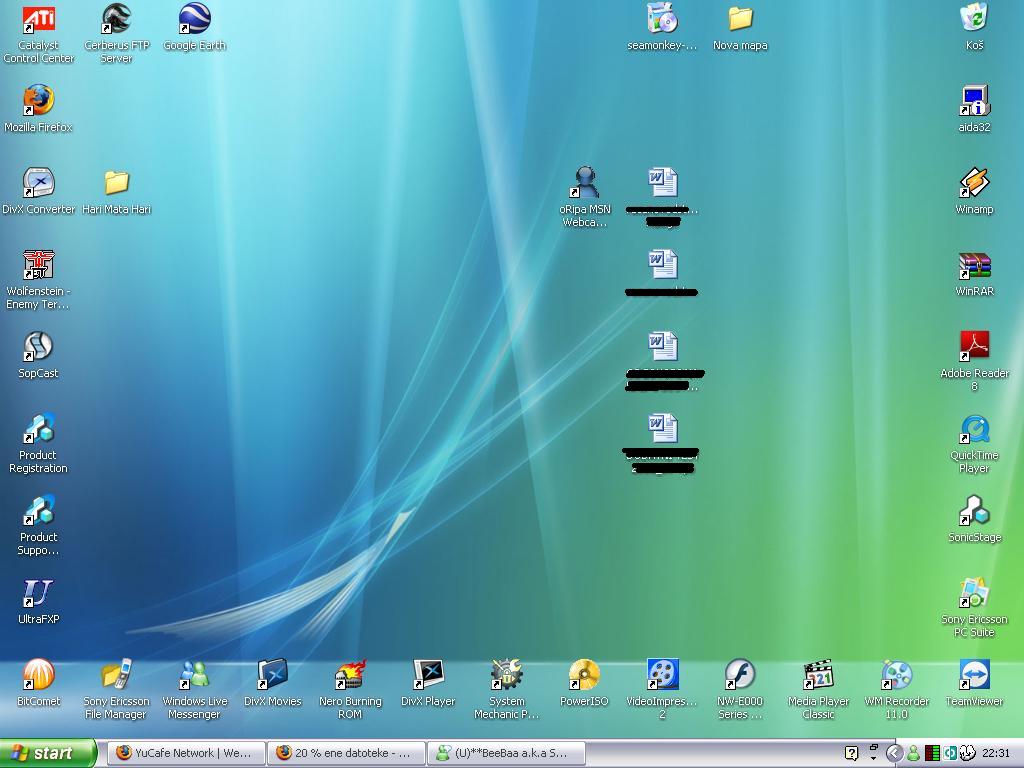Select System Mechanic Professional icon
This screenshot has width=1024, height=768.
pyautogui.click(x=506, y=675)
